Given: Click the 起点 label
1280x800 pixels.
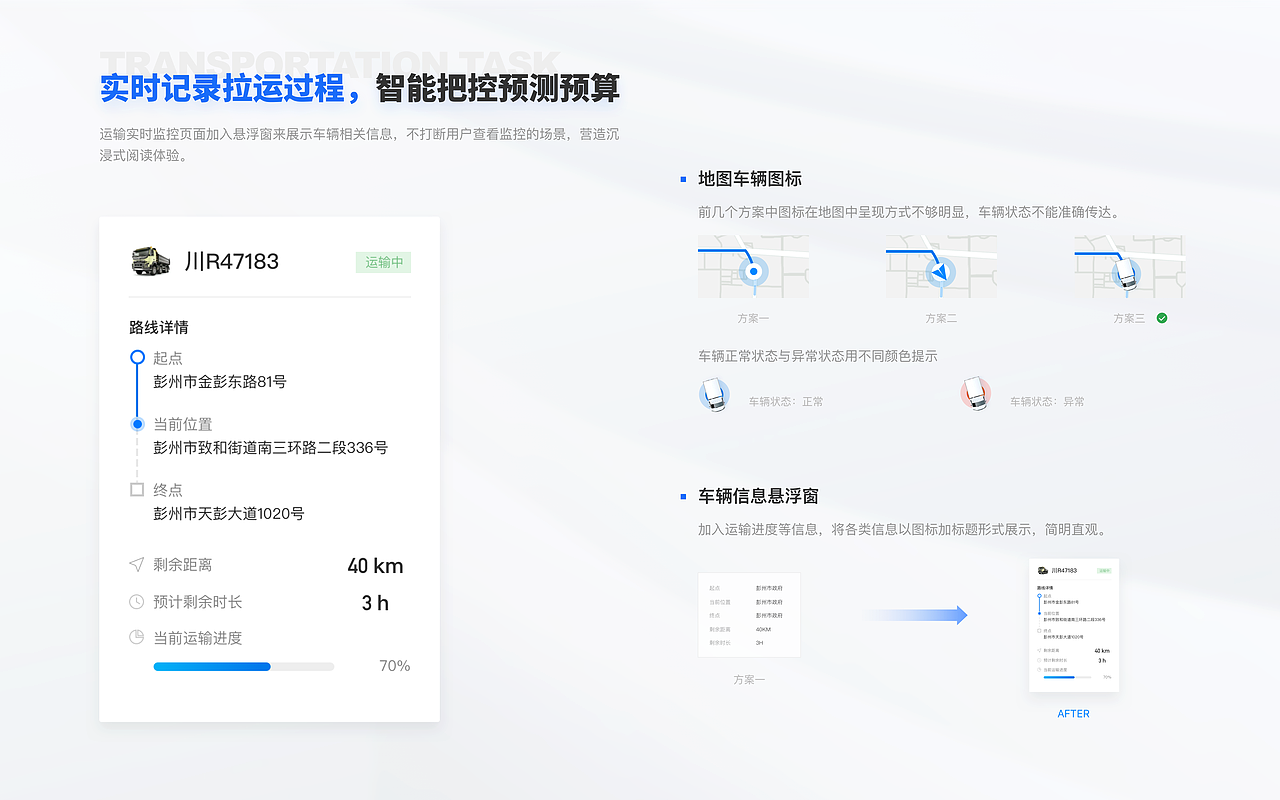Looking at the screenshot, I should point(168,358).
